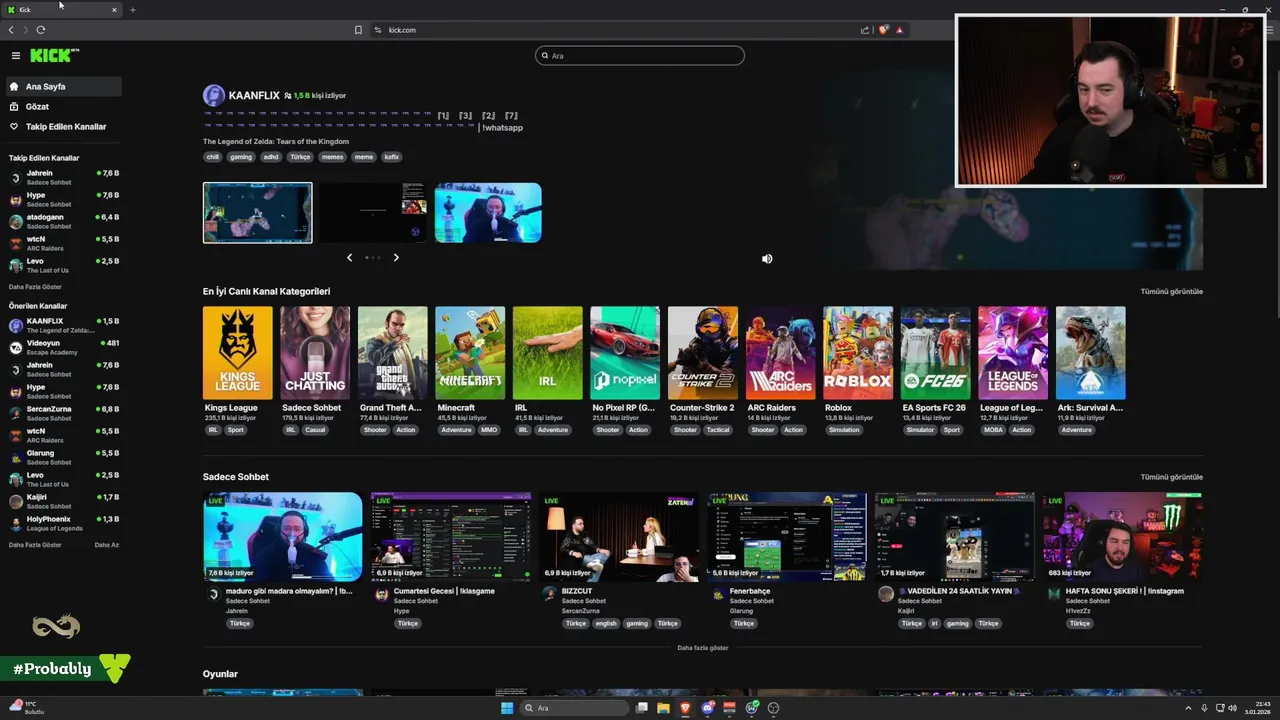Screen dimensions: 1280x720
Task: Click the Kick search field
Action: tap(640, 56)
